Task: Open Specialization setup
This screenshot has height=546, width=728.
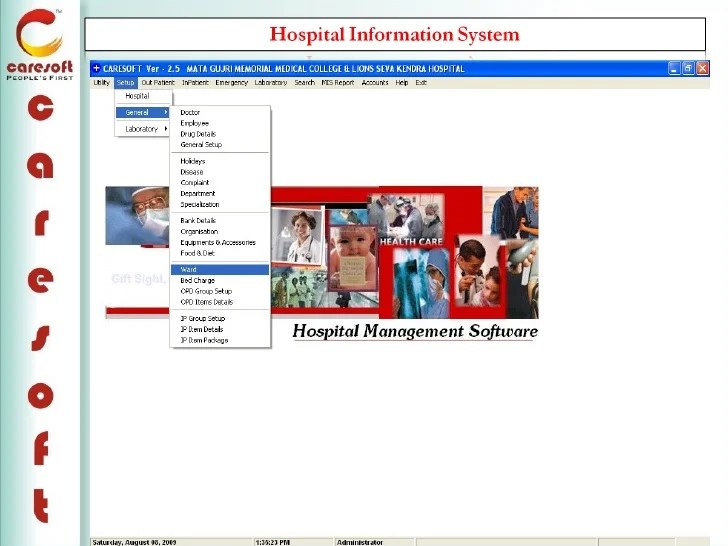Action: [220, 204]
